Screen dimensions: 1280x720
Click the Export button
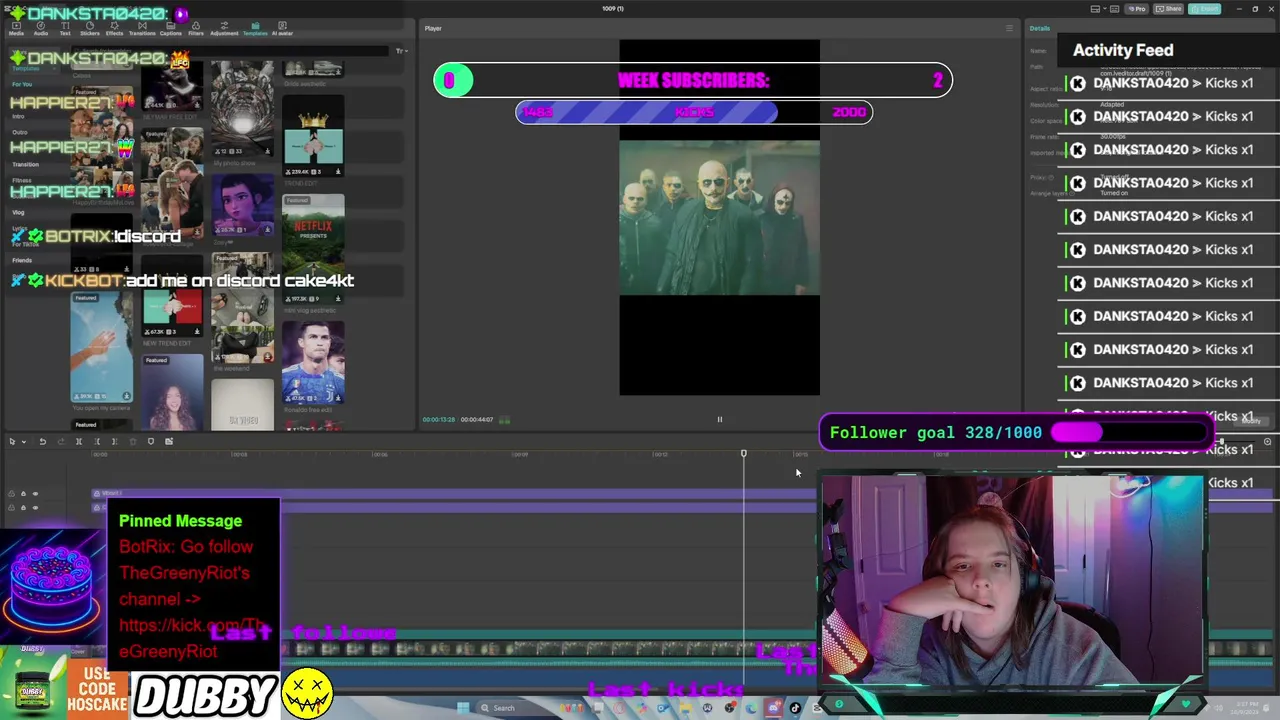1205,9
